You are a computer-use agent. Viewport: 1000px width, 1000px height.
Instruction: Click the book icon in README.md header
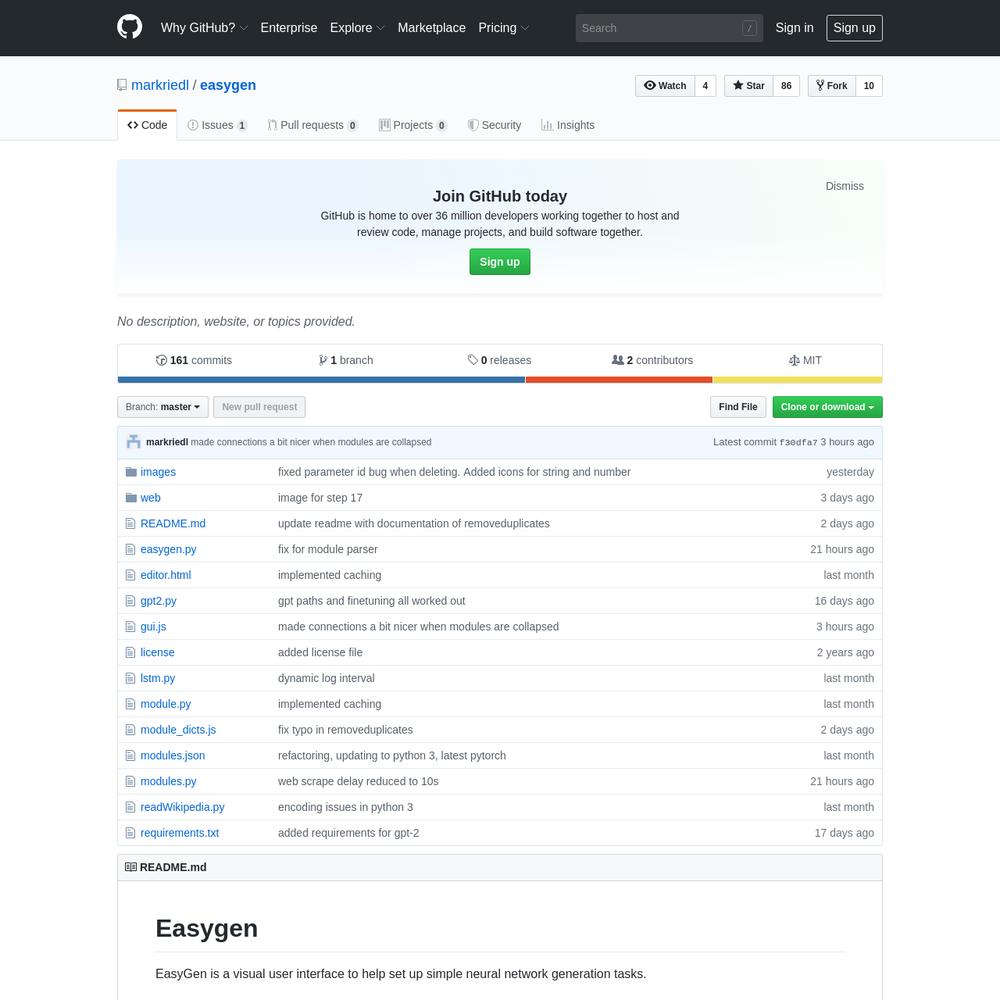131,867
